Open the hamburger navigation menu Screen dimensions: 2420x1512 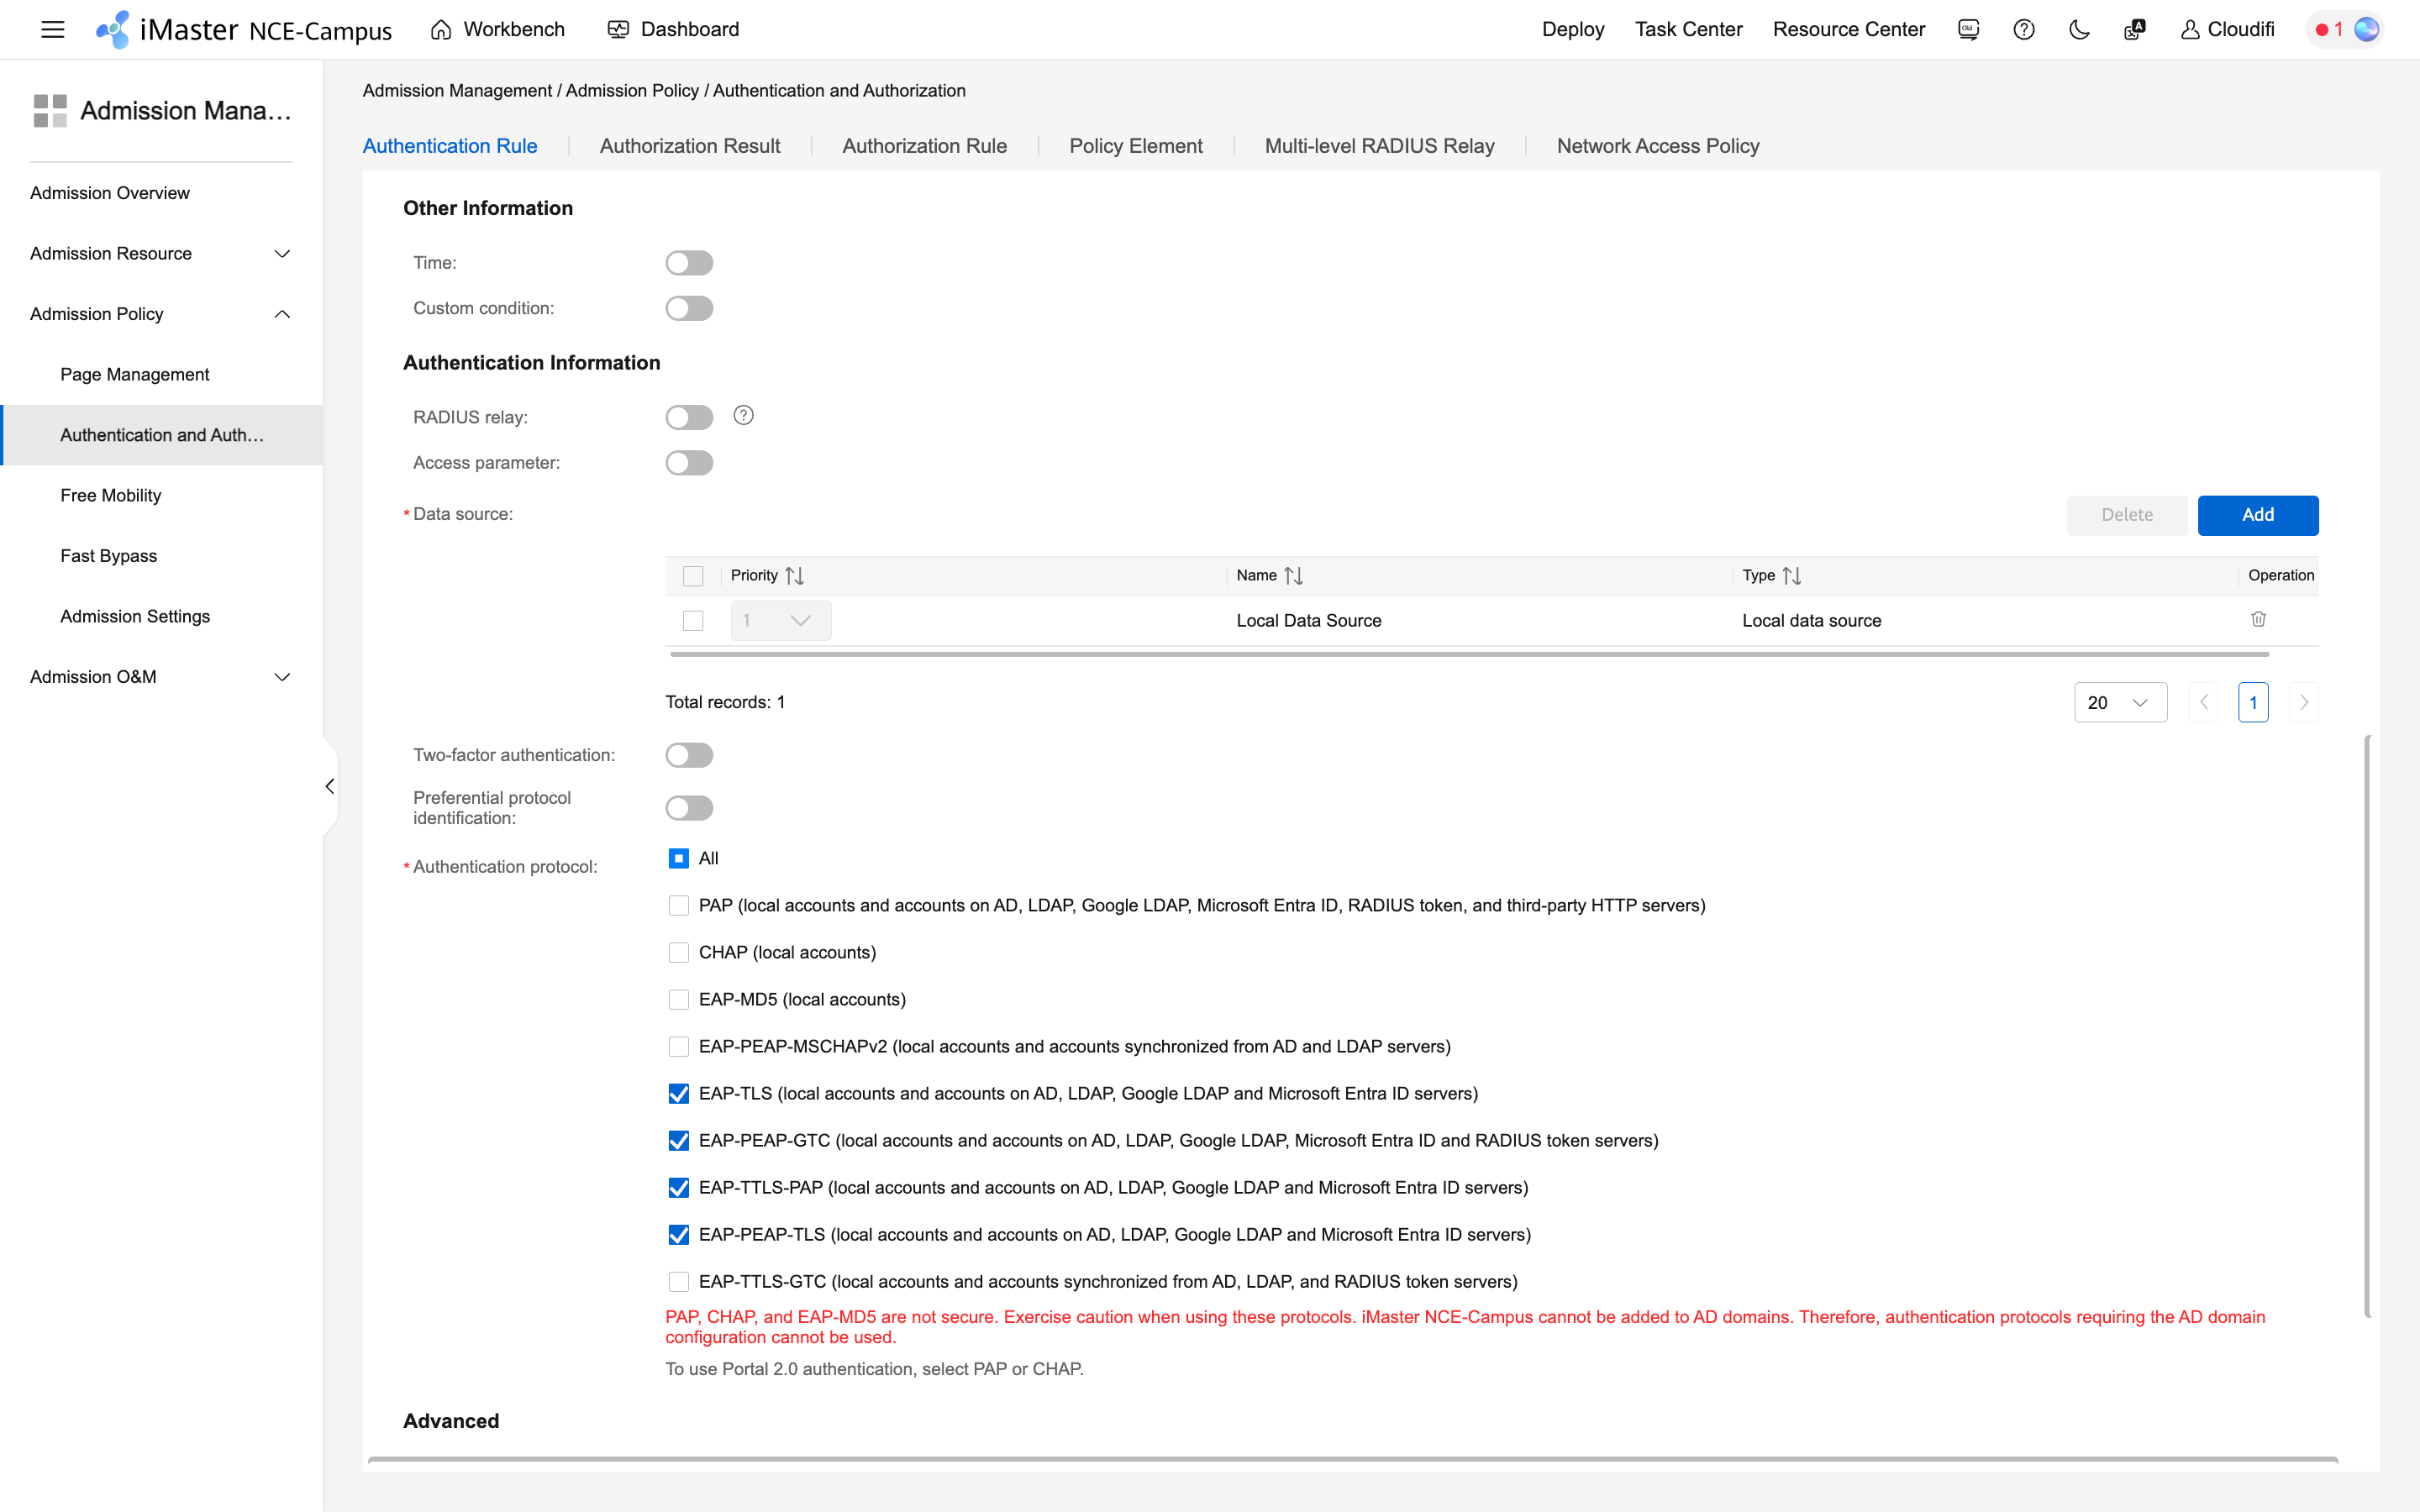[52, 29]
